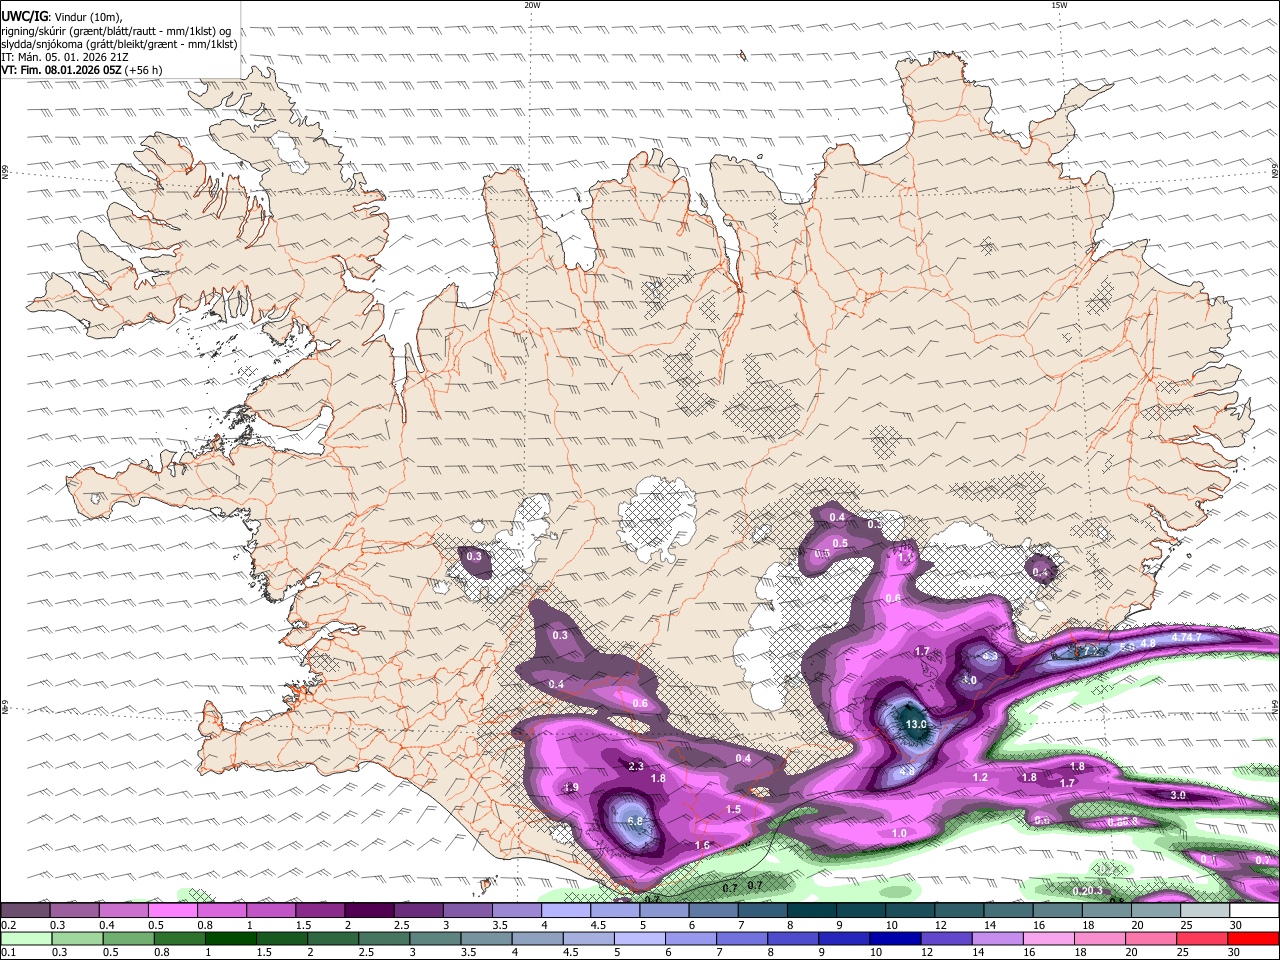Click the 'rigning/skúrir' legend description line
The height and width of the screenshot is (960, 1280).
pyautogui.click(x=116, y=30)
